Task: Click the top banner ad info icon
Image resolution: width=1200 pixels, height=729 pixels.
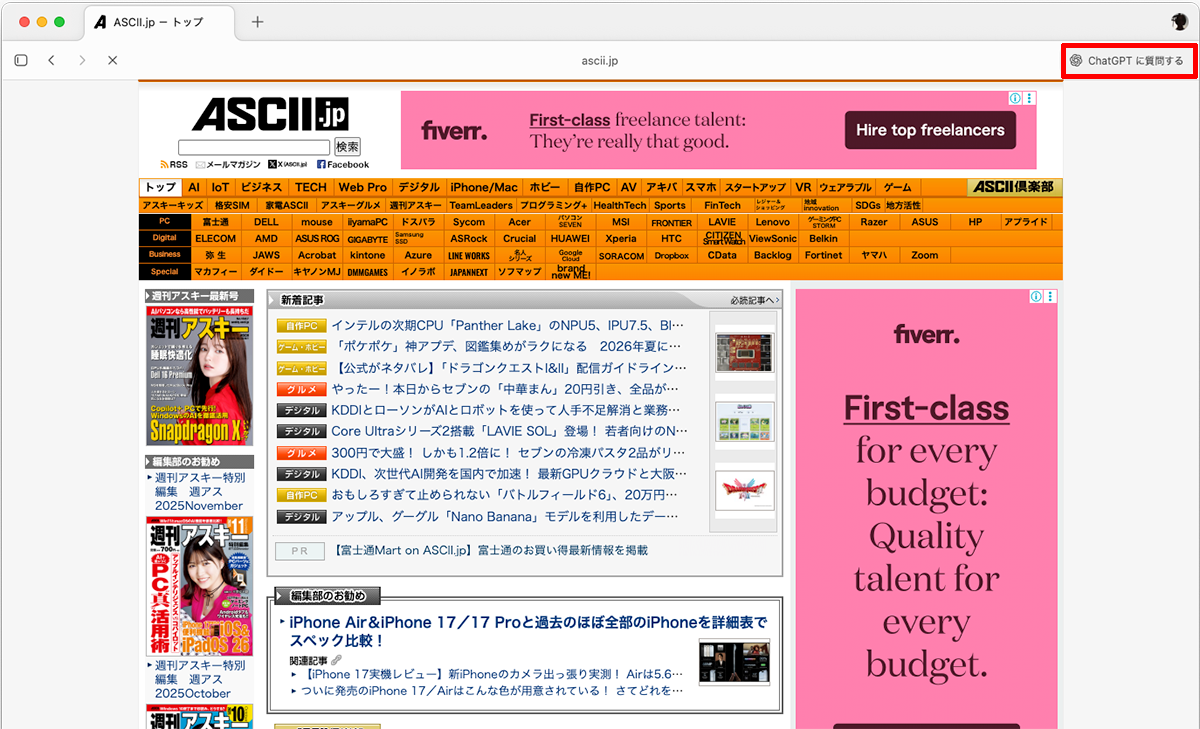Action: [x=1015, y=98]
